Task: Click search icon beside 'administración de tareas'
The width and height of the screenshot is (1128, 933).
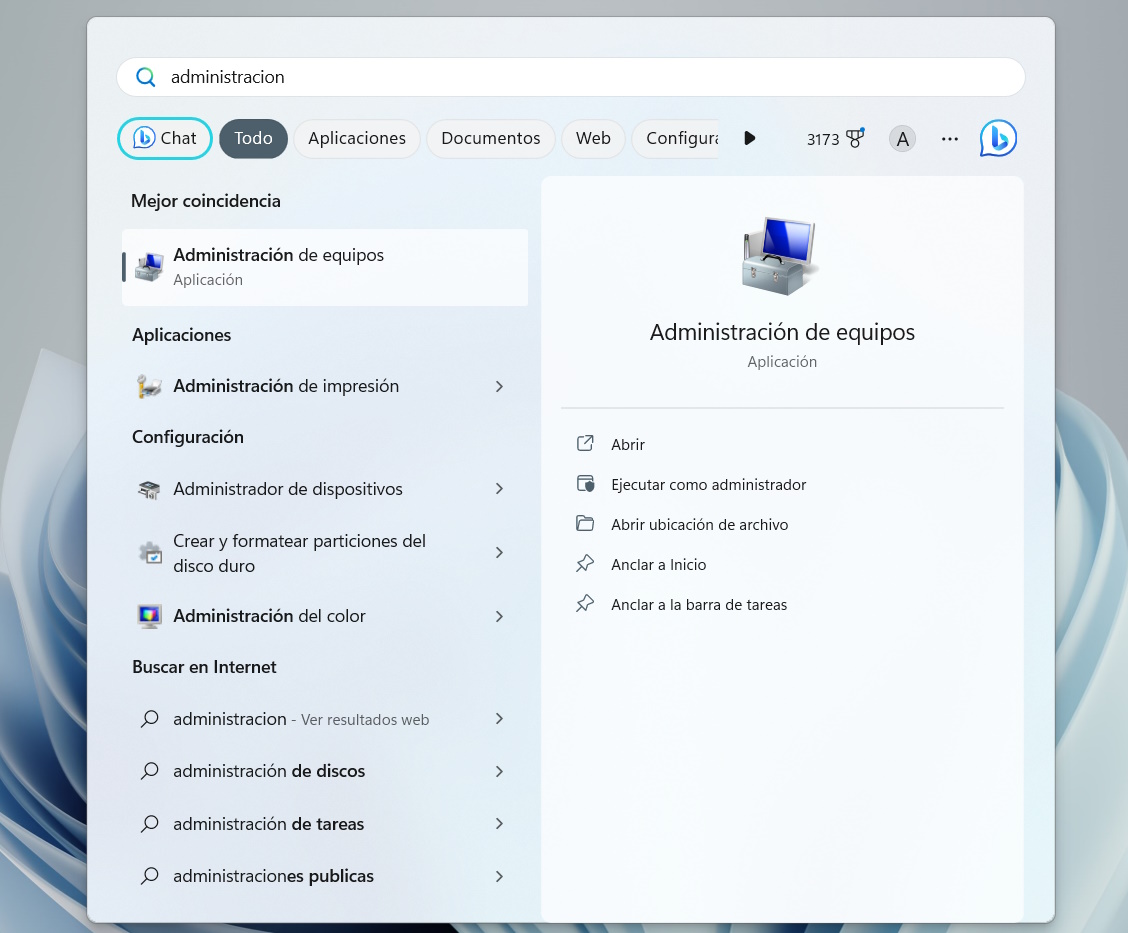Action: point(150,824)
